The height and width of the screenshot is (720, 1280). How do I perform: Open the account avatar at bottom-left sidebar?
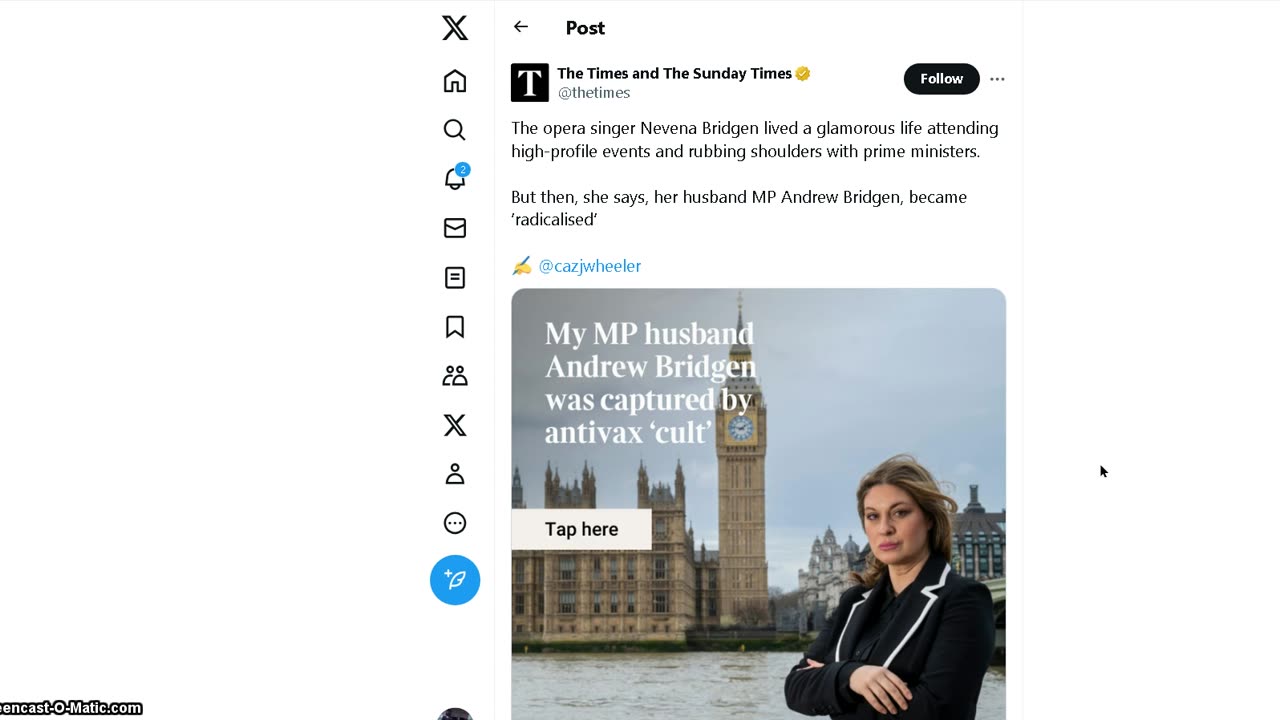pyautogui.click(x=455, y=714)
